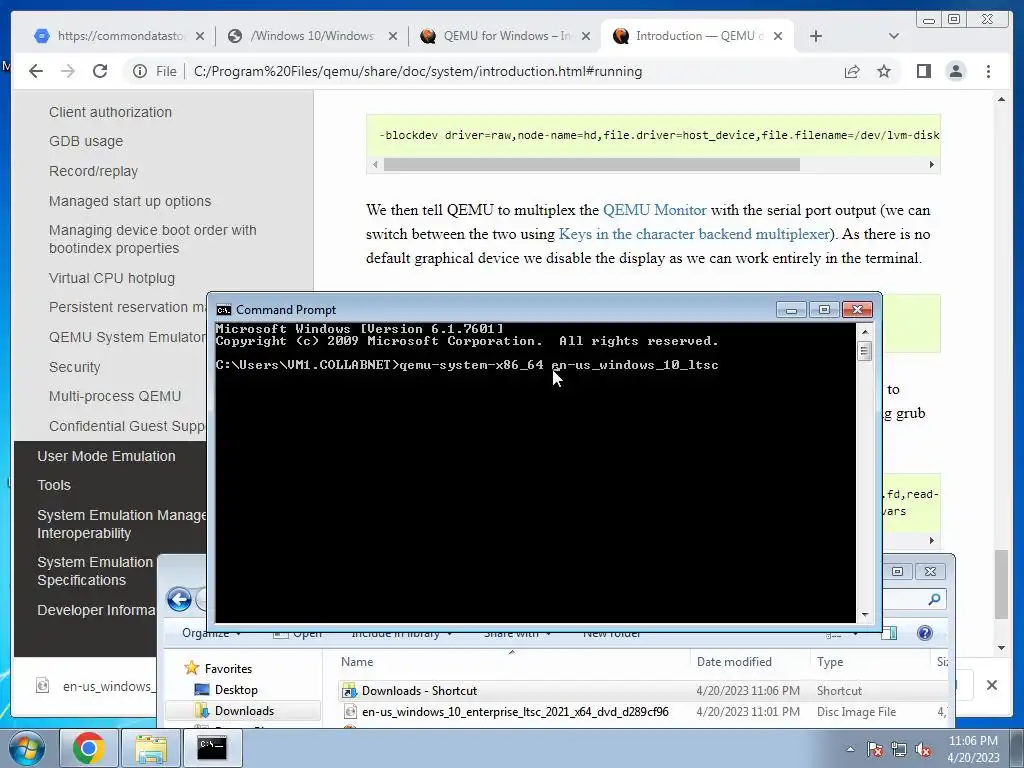Open Managed start up options link
Screen dimensions: 1024x768
coord(130,201)
